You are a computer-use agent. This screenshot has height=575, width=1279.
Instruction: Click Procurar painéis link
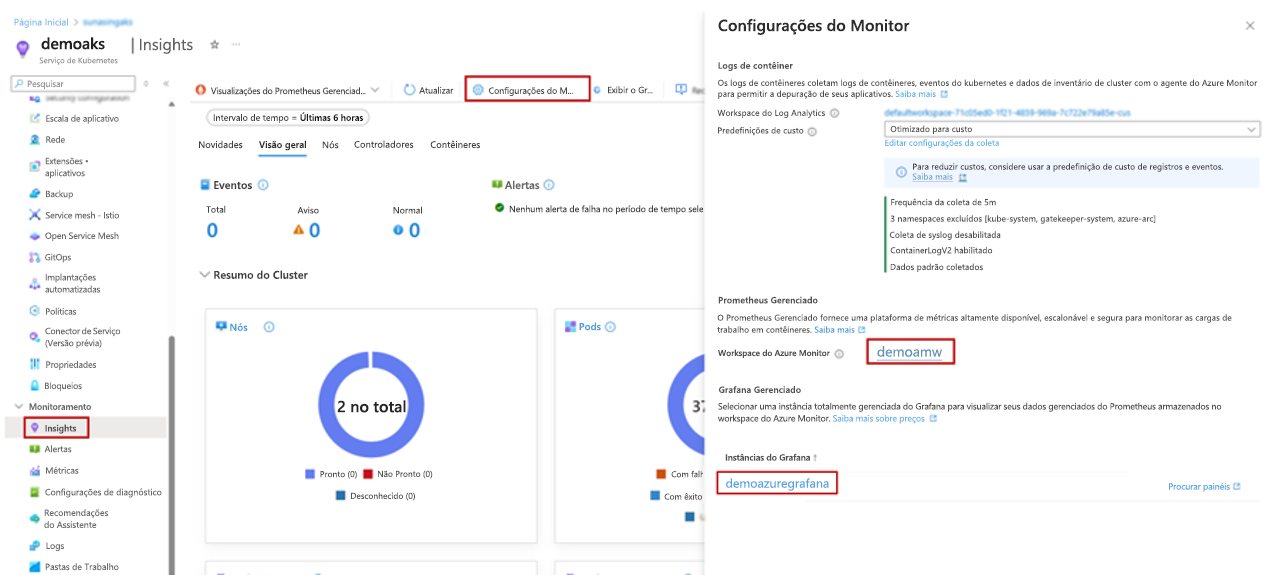(x=1204, y=487)
